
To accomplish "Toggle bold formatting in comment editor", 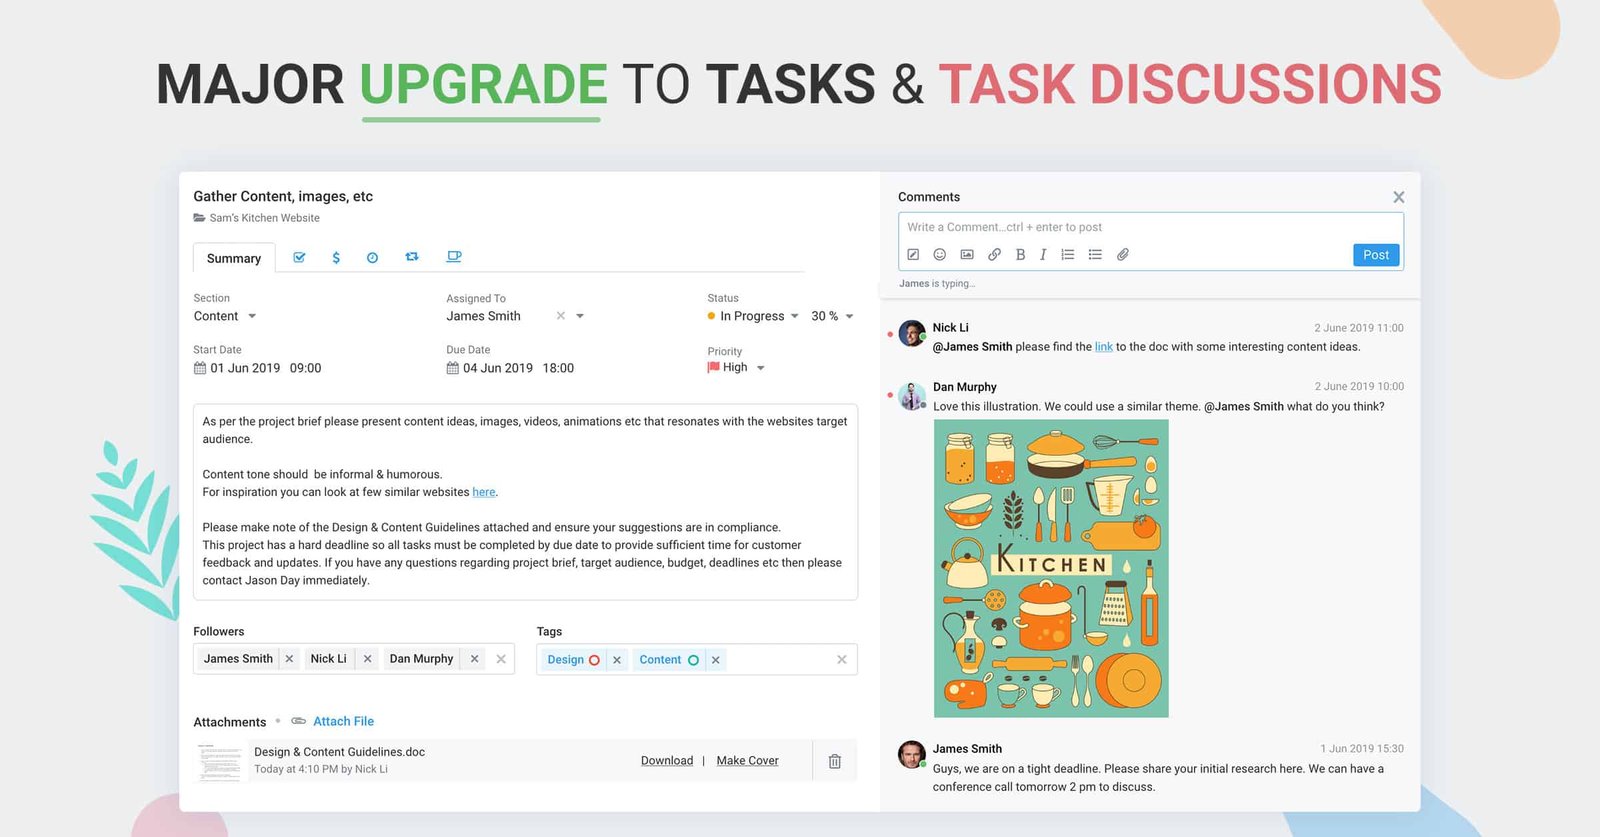I will pyautogui.click(x=1020, y=255).
